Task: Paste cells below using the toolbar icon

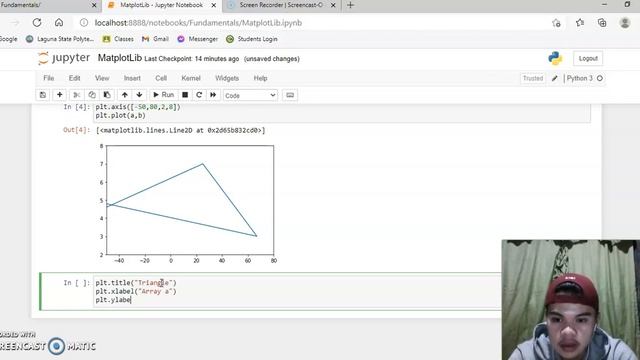Action: (107, 95)
